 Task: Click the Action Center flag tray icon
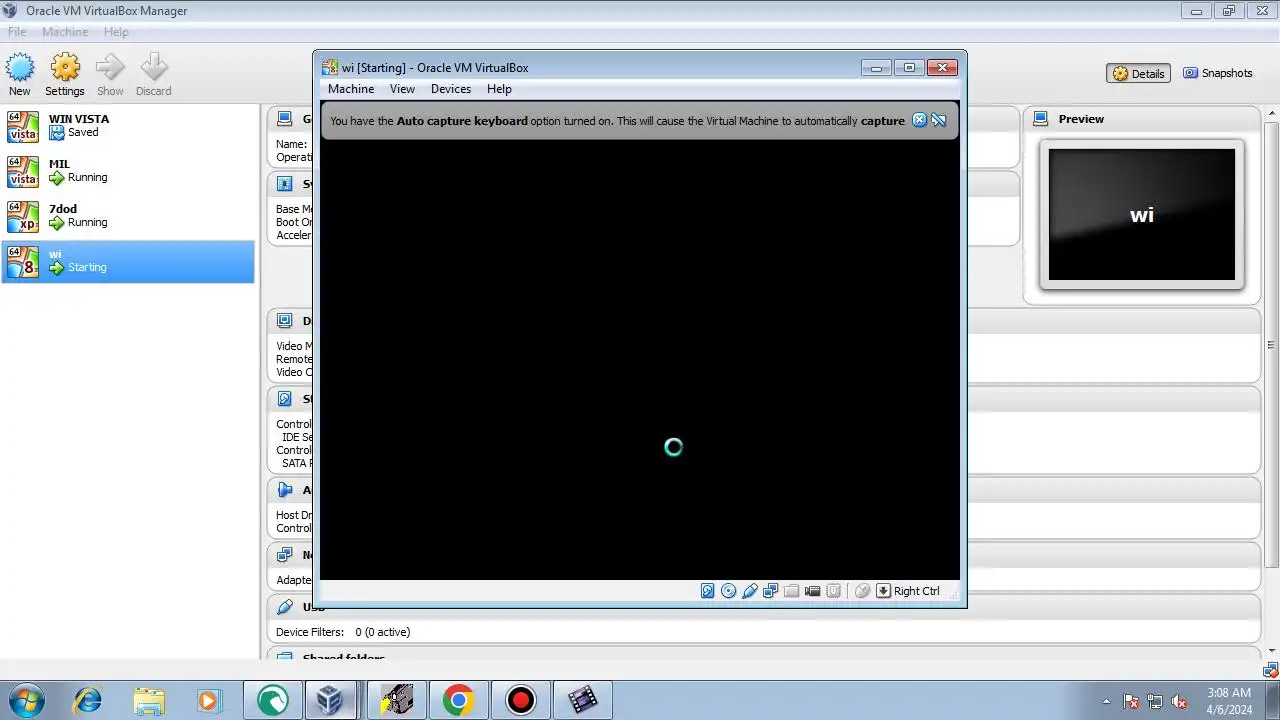(x=1132, y=701)
